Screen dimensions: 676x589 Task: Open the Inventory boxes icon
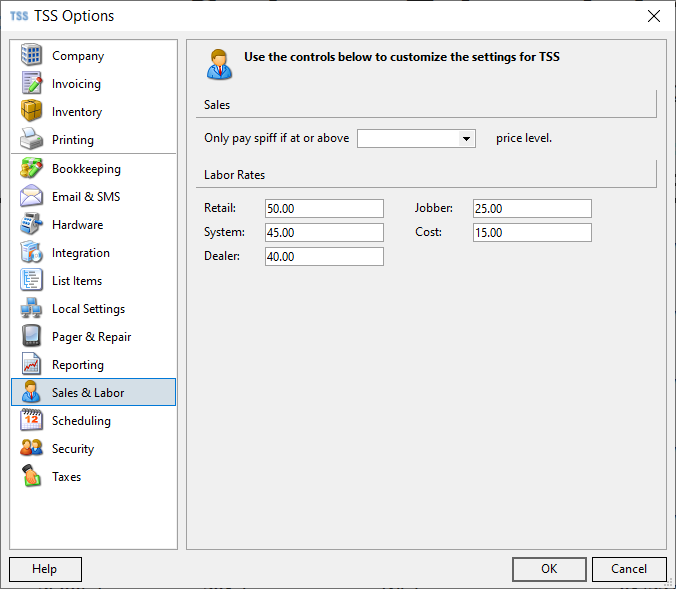[x=31, y=111]
